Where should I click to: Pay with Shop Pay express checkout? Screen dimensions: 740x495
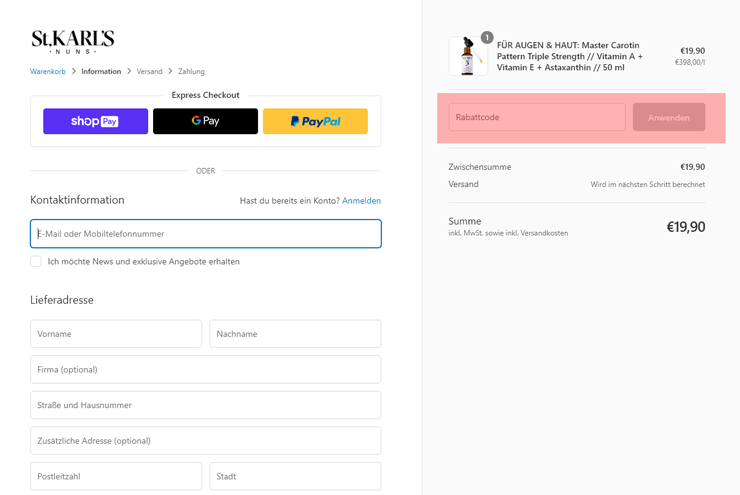(95, 121)
